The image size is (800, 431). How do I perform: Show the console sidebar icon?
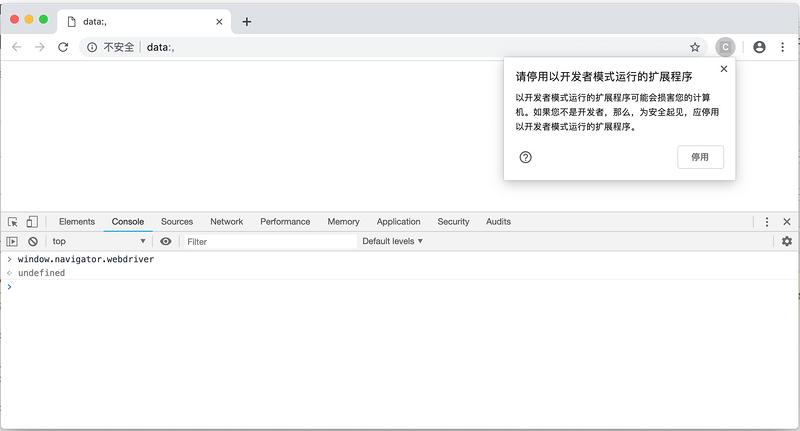[12, 241]
